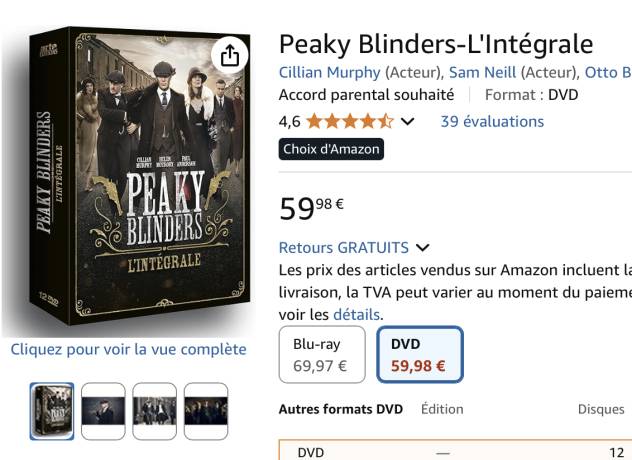Click the Peaky Blinders-L'Intégrale title

[x=435, y=44]
